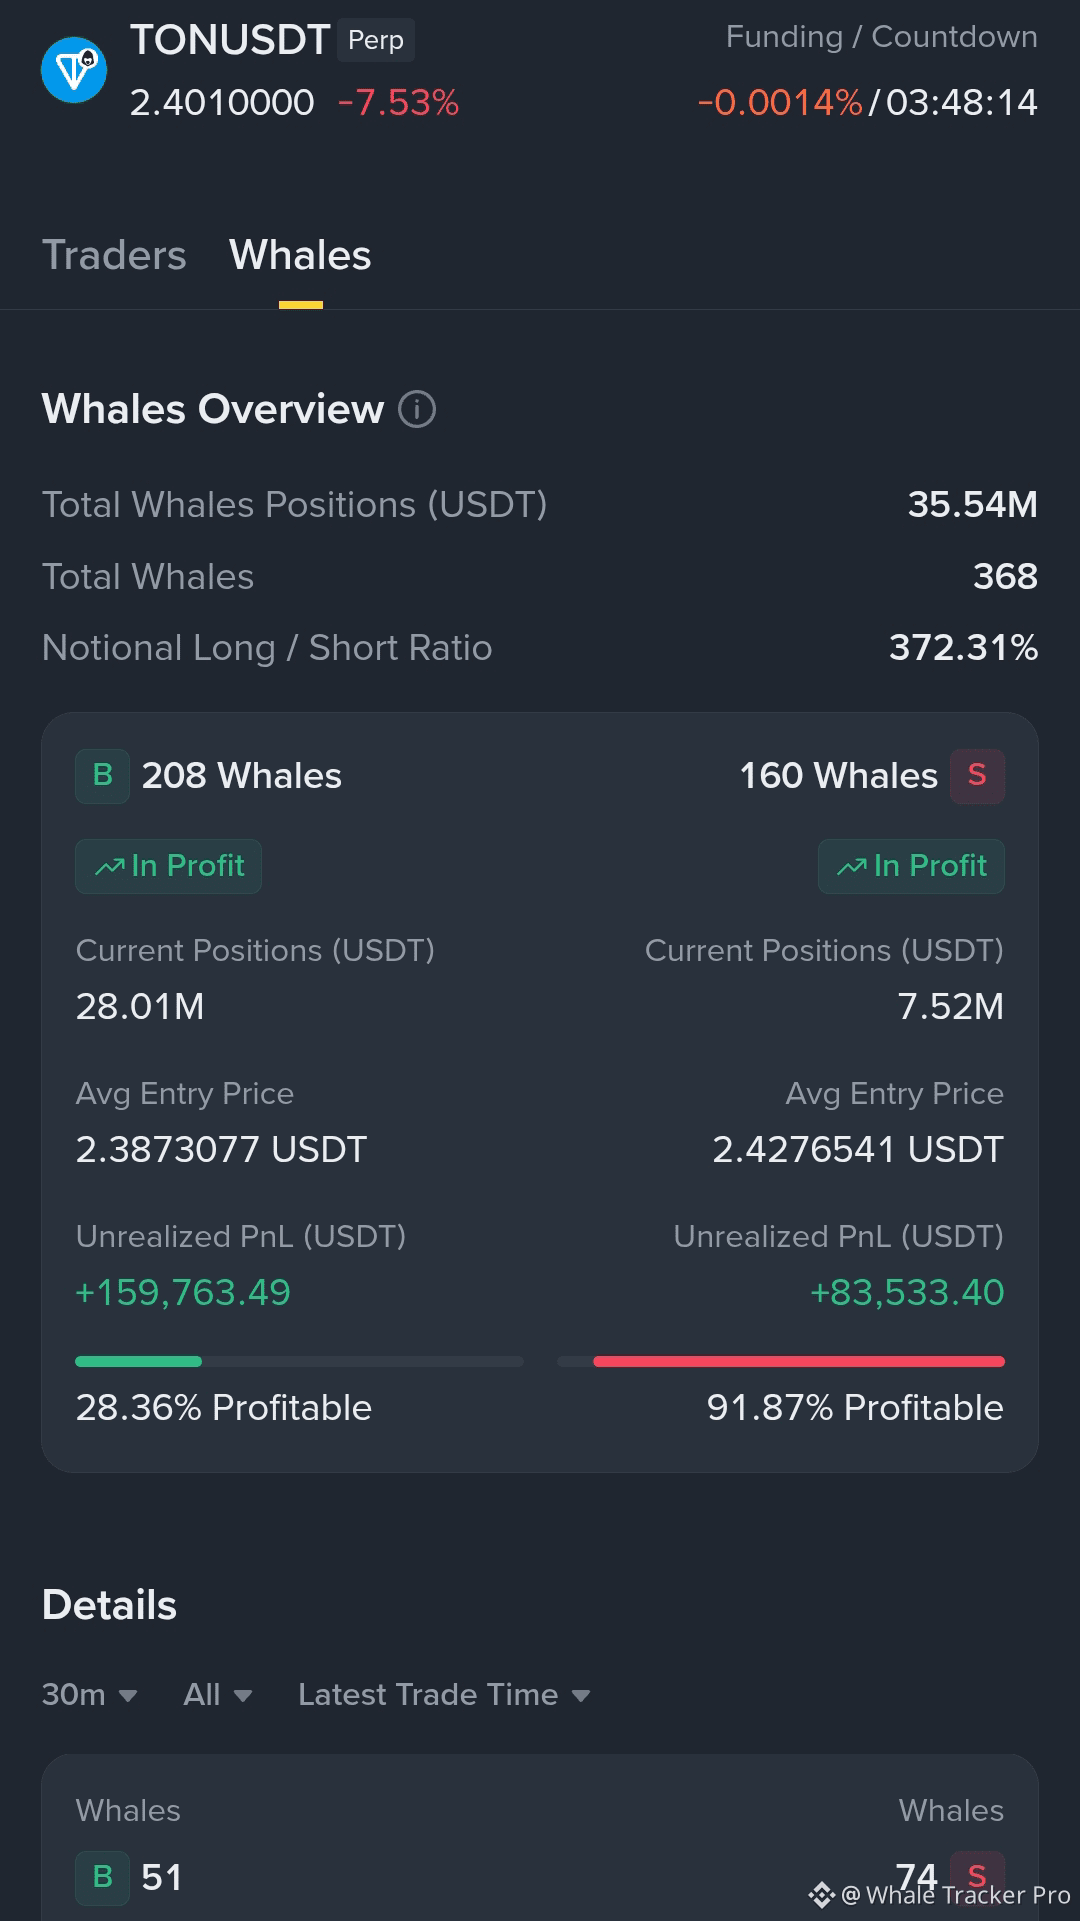
Task: Open the Whales Overview info icon
Action: tap(417, 409)
